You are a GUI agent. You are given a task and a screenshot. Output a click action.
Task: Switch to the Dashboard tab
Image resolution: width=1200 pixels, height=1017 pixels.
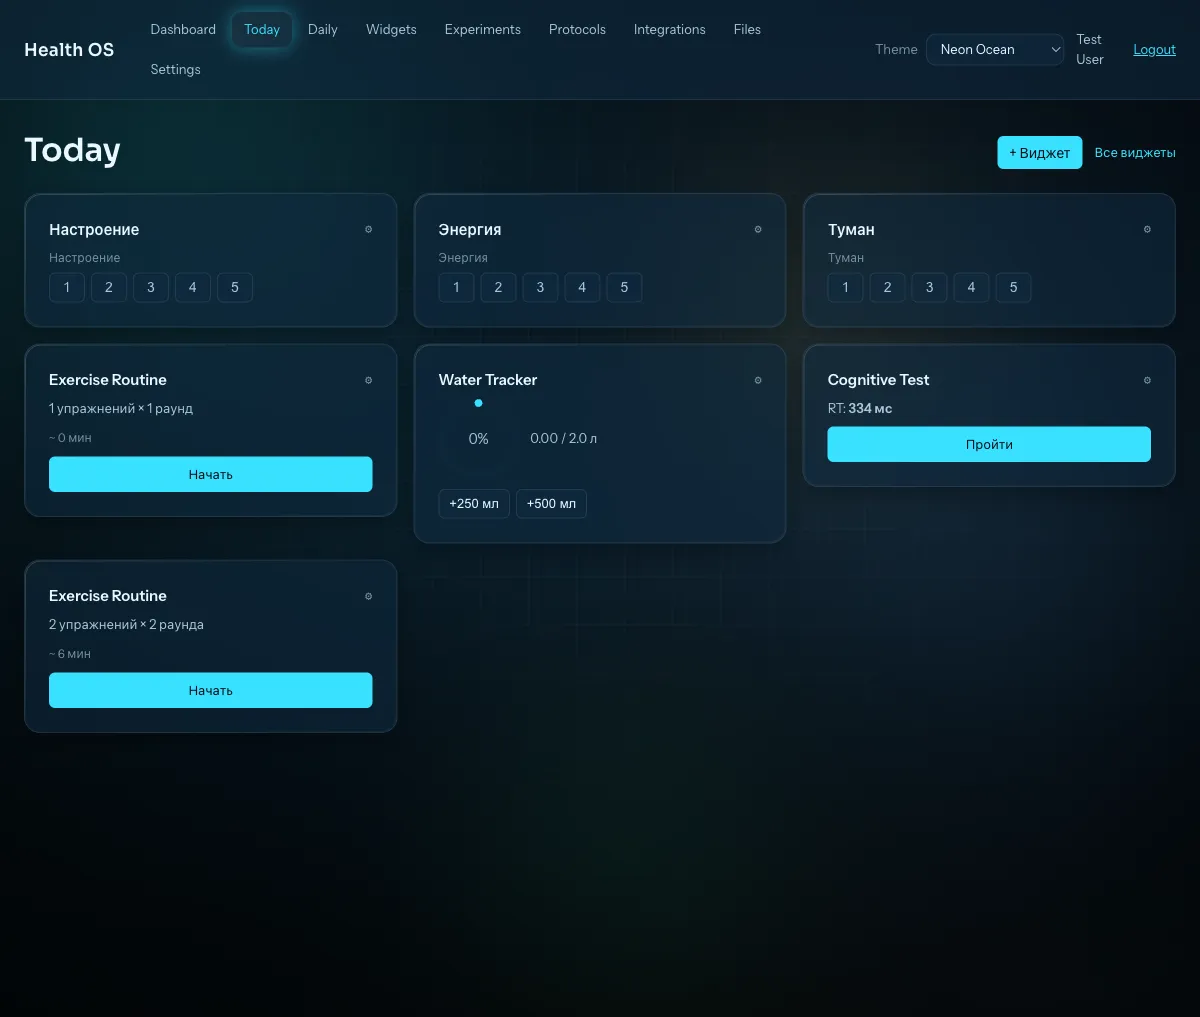pos(183,30)
